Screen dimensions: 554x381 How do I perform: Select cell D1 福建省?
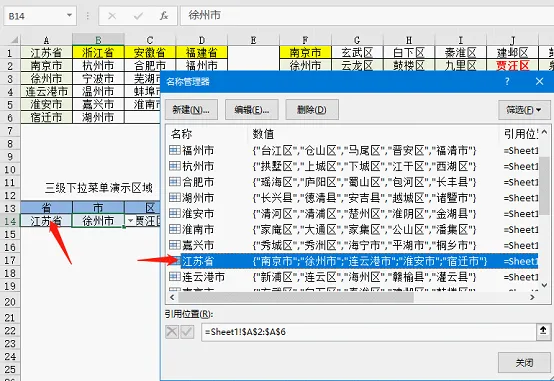point(201,52)
